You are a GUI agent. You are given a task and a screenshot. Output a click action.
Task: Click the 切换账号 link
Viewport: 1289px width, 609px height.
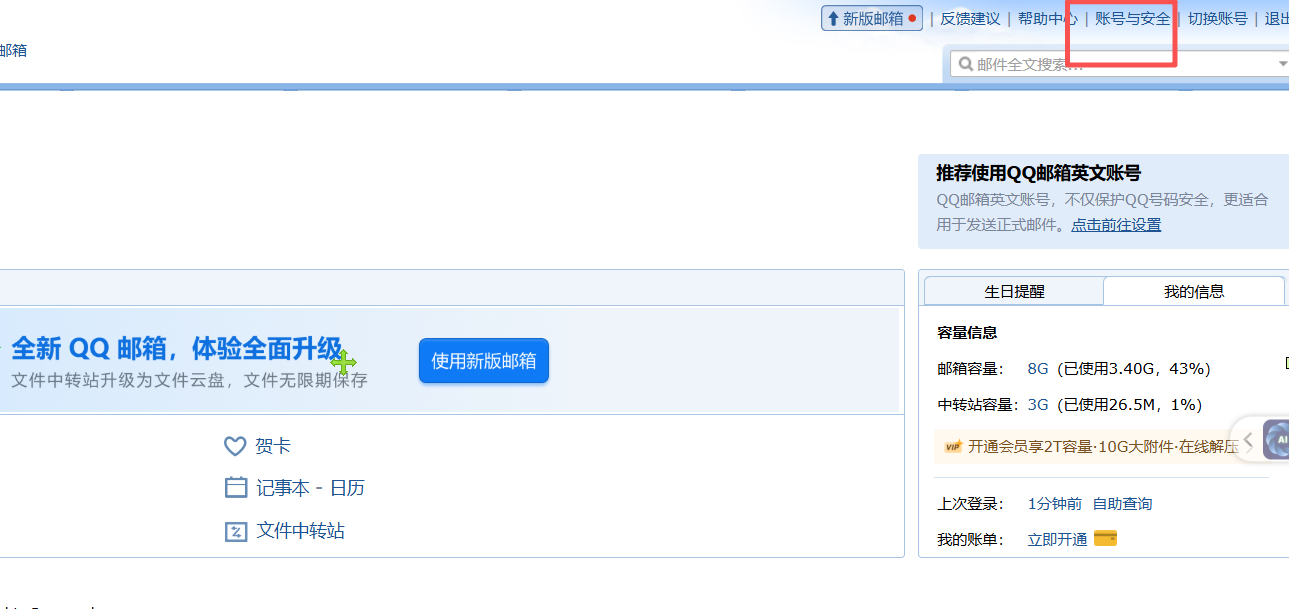point(1217,18)
